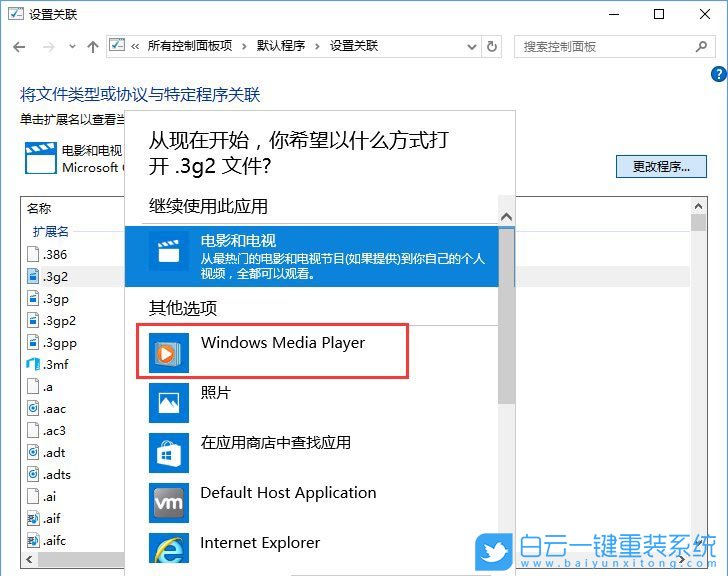Click the 扩展名 group header
This screenshot has width=728, height=576.
coord(51,231)
